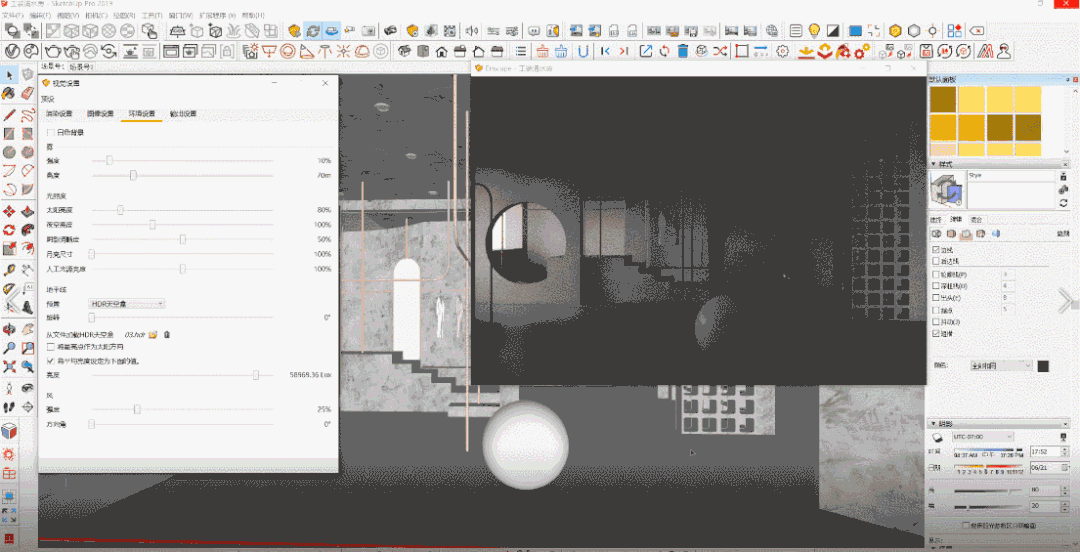The width and height of the screenshot is (1080, 552).
Task: Select the arrow Select tool
Action: 10,74
